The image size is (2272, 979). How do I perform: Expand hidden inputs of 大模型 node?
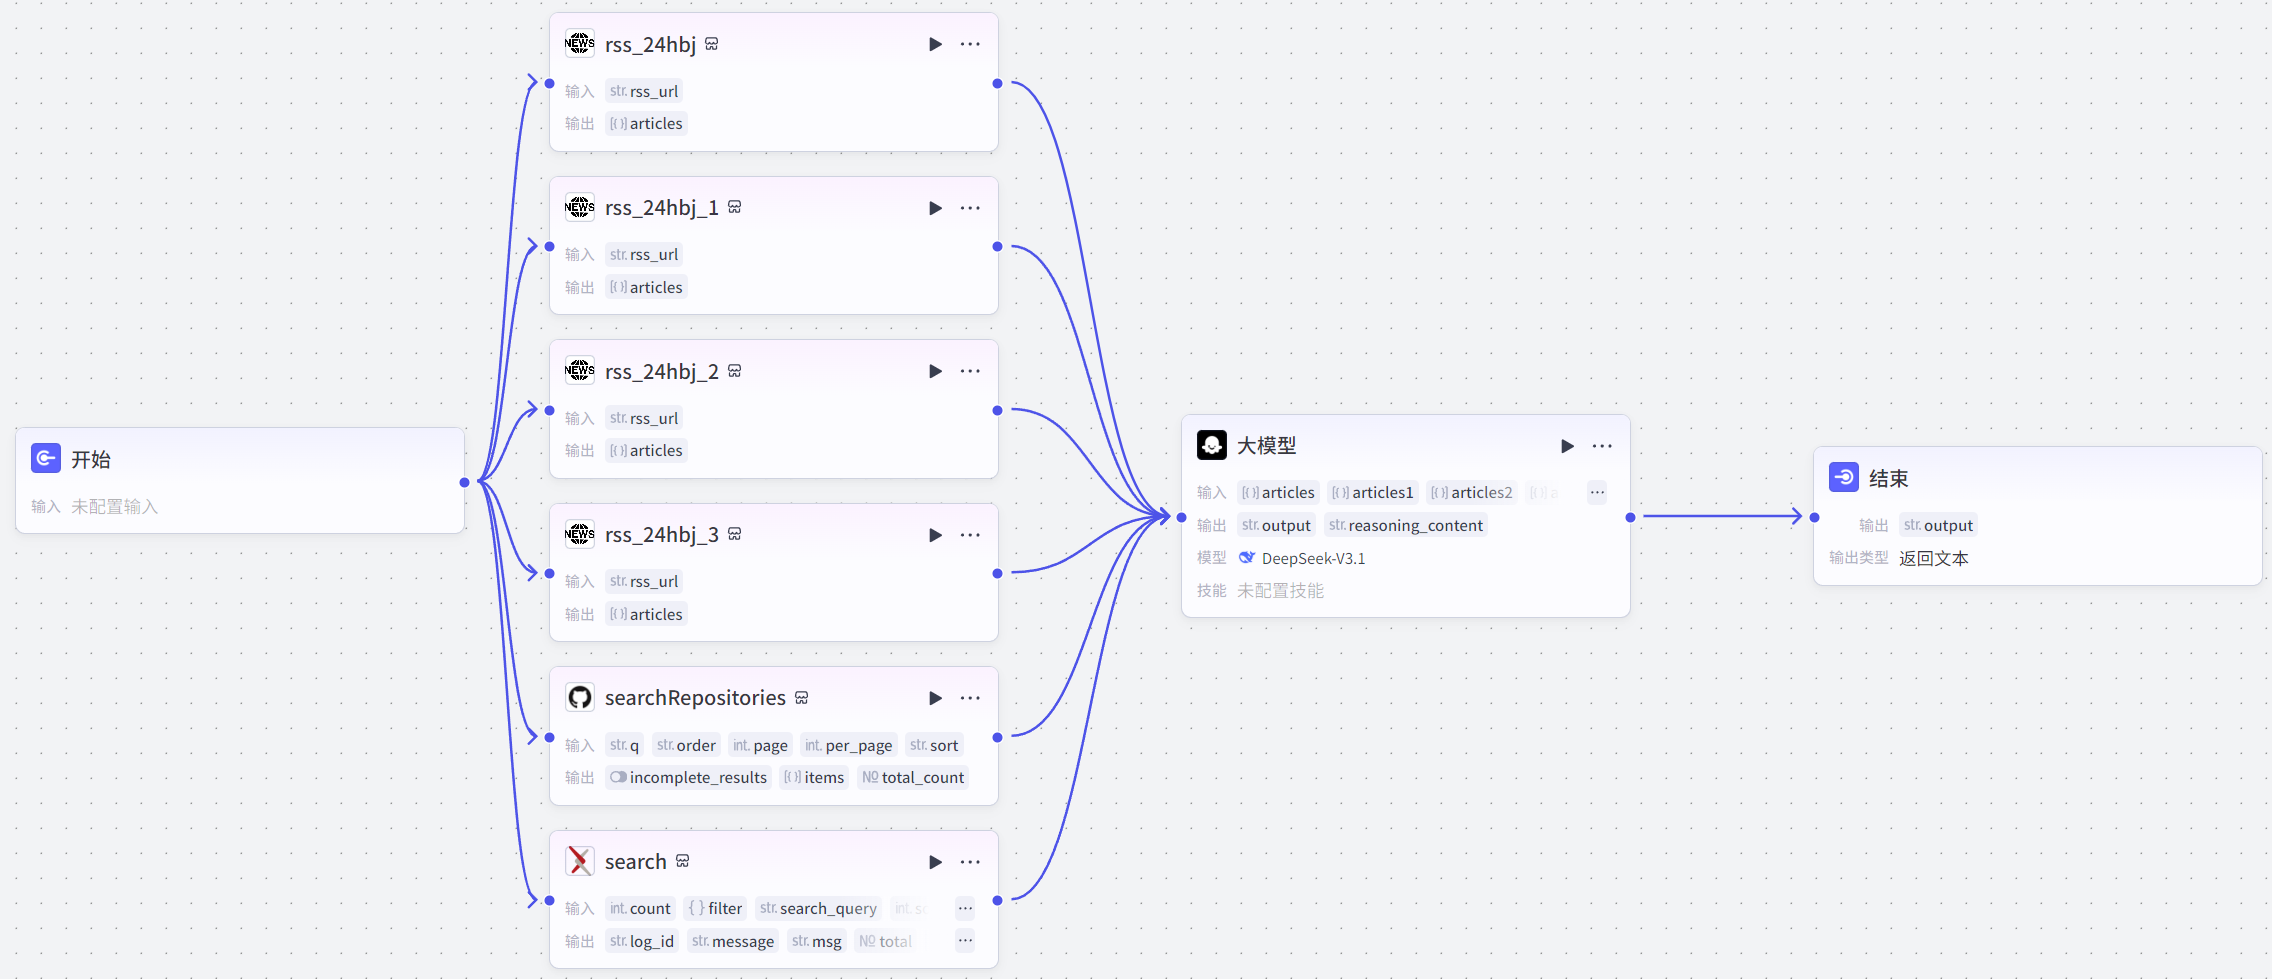[1597, 492]
